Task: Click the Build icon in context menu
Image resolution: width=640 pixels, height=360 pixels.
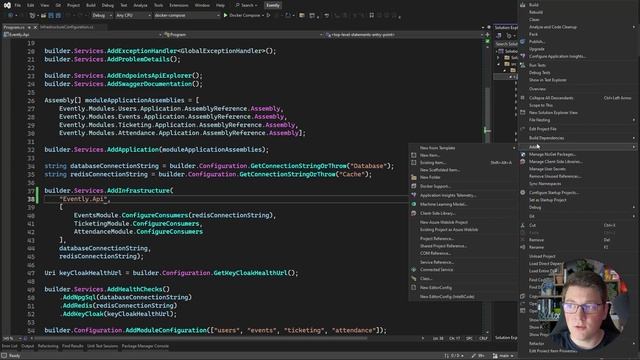Action: click(x=523, y=4)
